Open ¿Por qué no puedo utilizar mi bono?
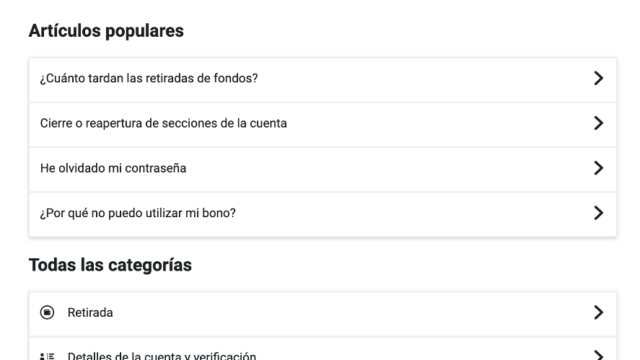 click(322, 214)
